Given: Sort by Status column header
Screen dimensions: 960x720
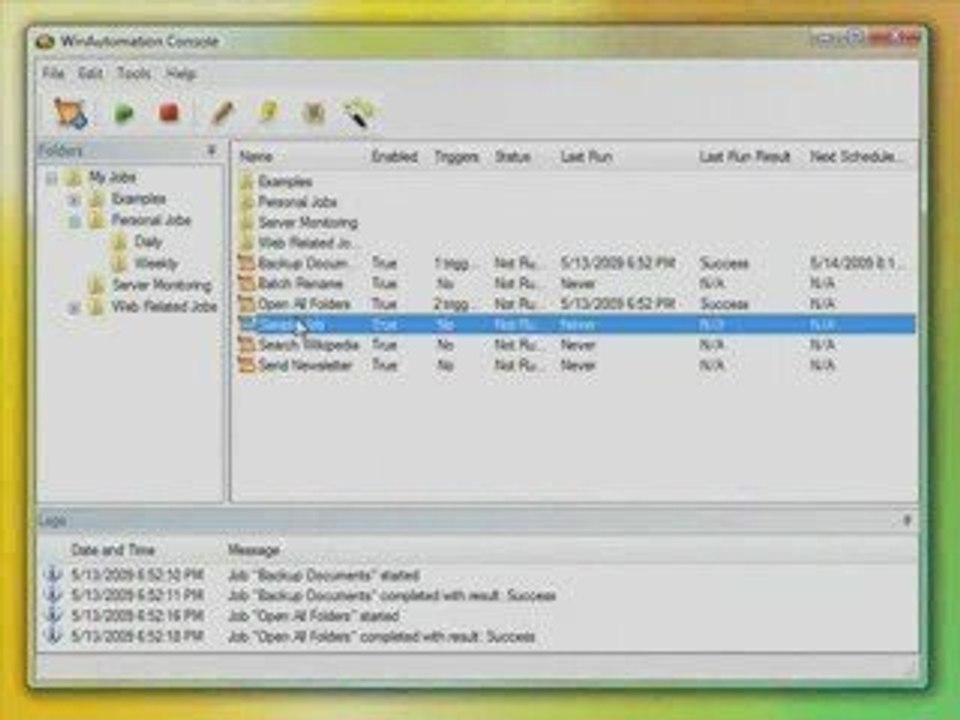Looking at the screenshot, I should pyautogui.click(x=512, y=157).
